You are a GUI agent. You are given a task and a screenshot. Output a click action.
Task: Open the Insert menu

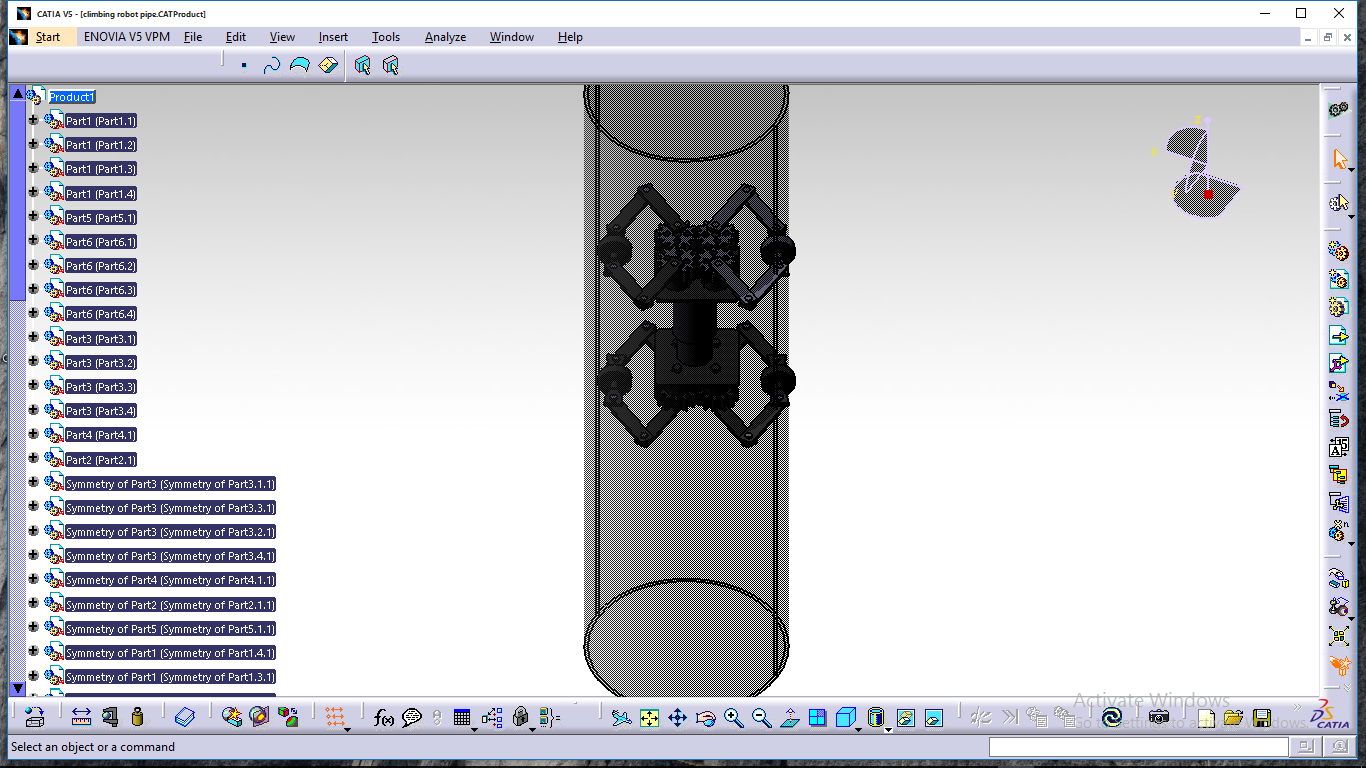(x=333, y=37)
